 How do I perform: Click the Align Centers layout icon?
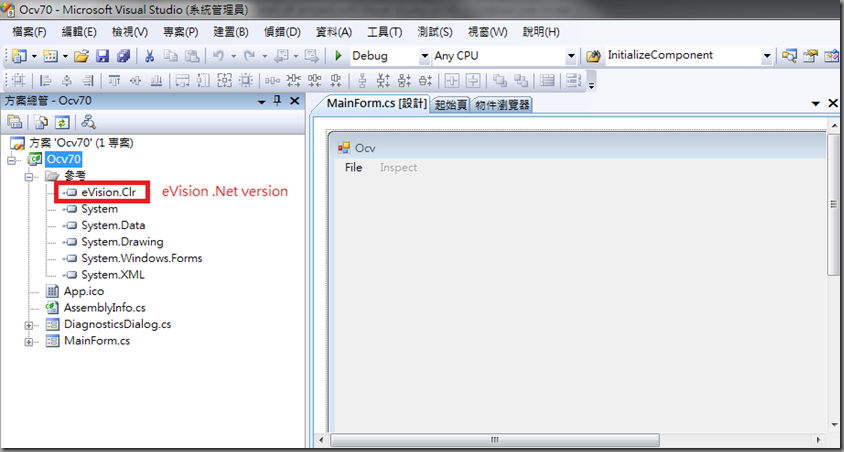[x=67, y=81]
